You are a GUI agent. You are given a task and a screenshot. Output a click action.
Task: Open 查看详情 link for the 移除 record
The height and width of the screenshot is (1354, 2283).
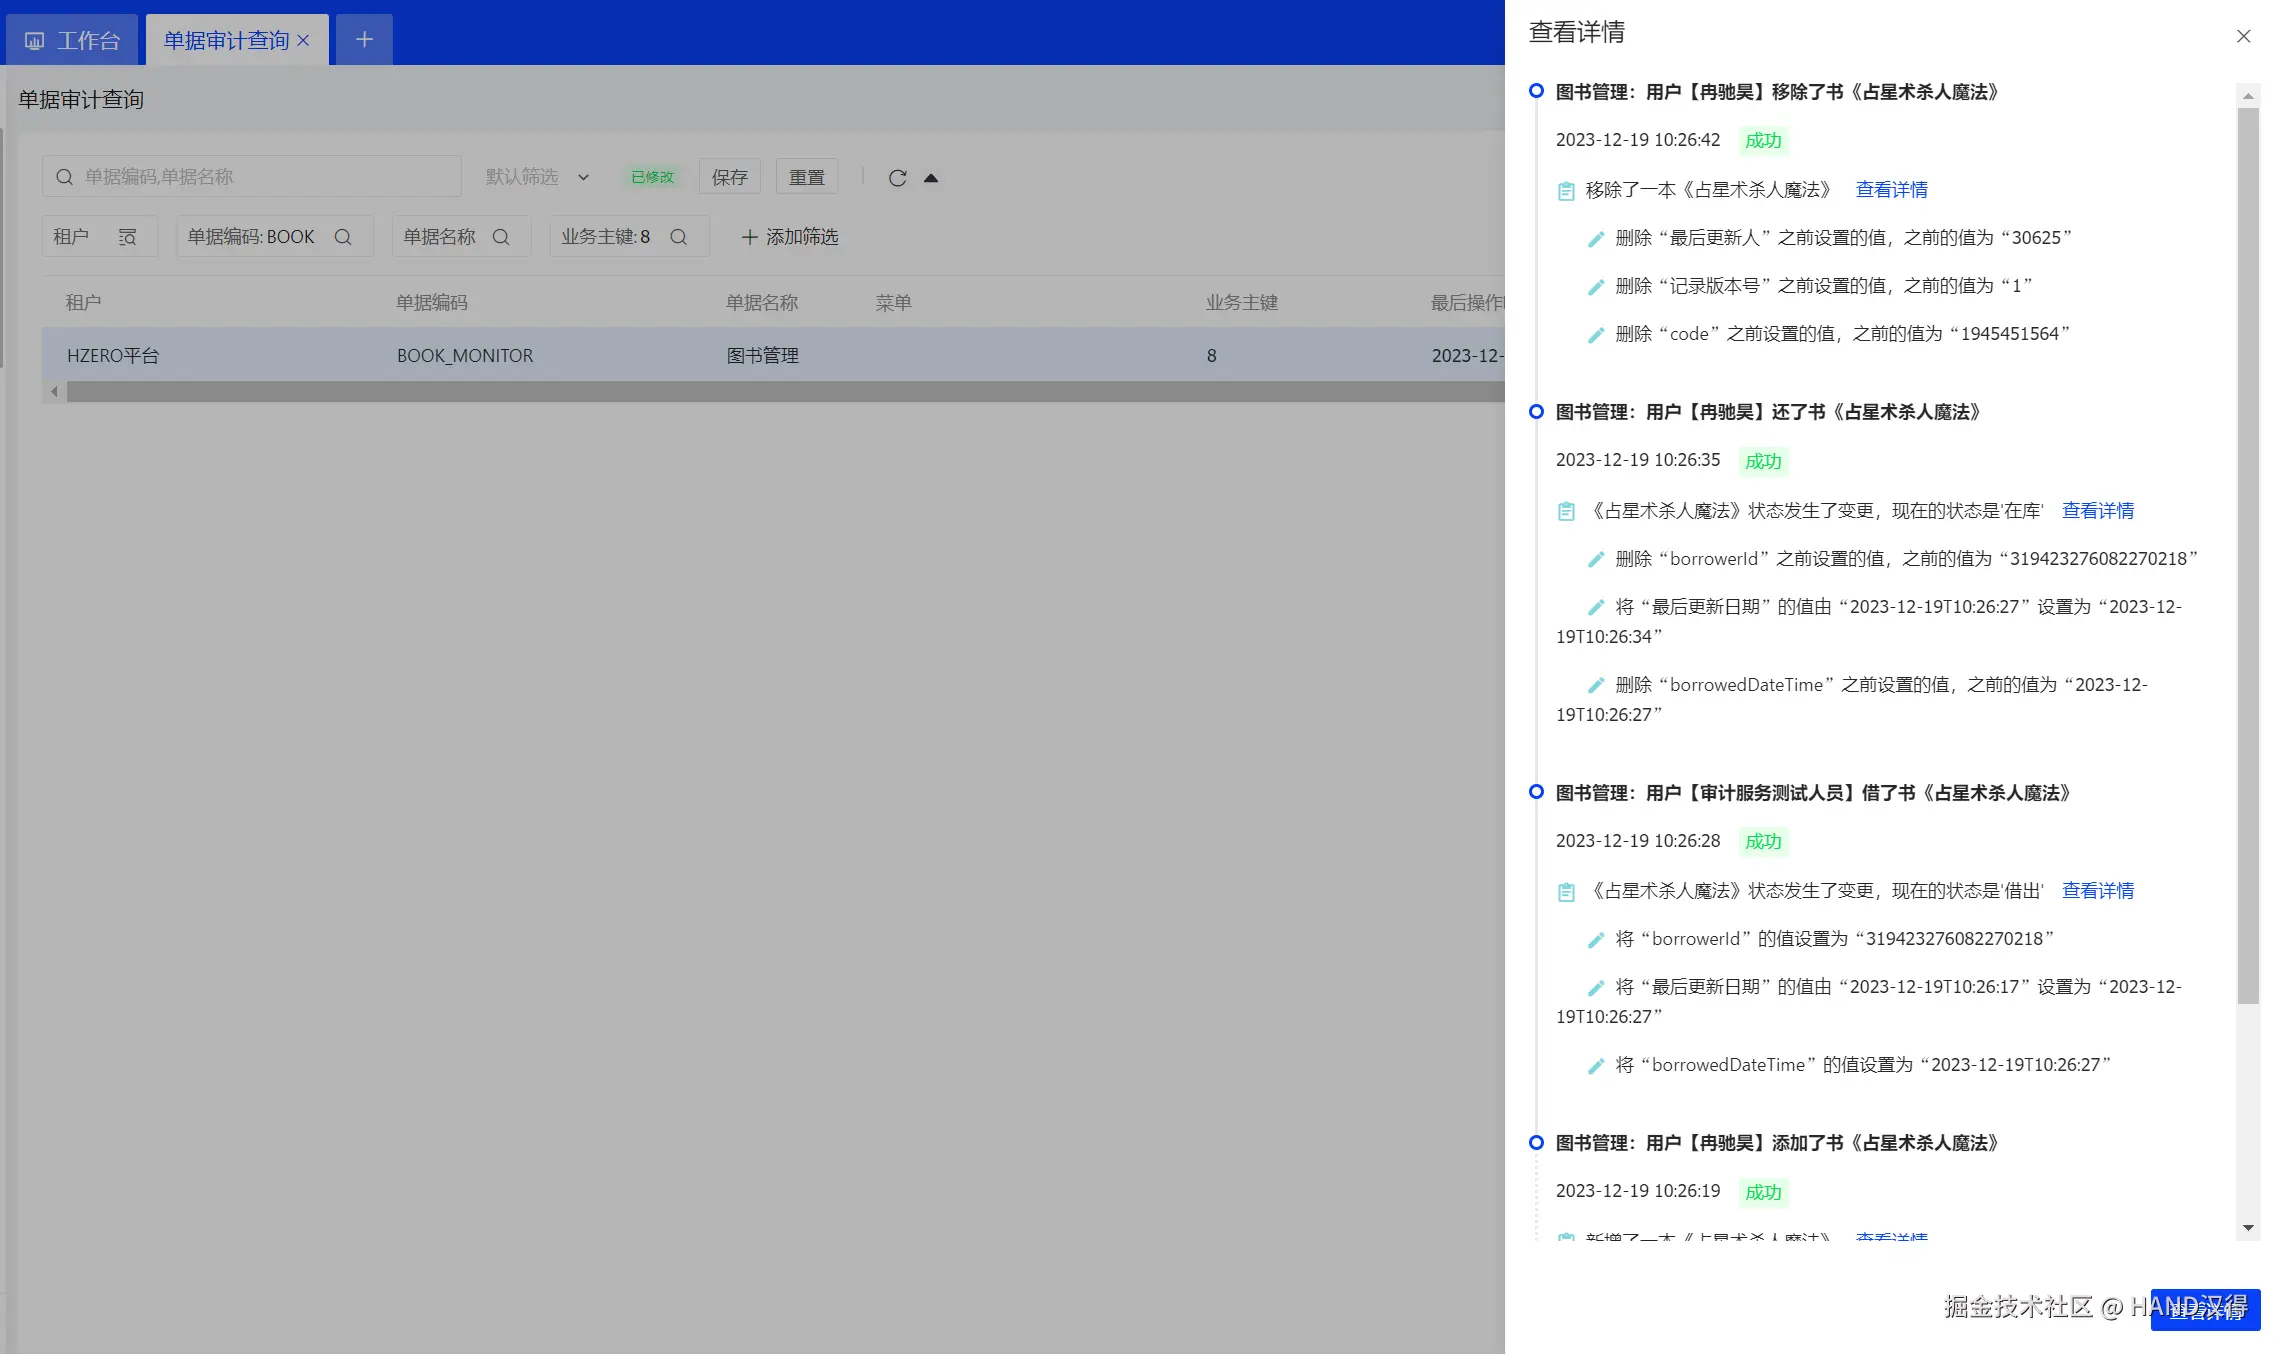(1891, 190)
